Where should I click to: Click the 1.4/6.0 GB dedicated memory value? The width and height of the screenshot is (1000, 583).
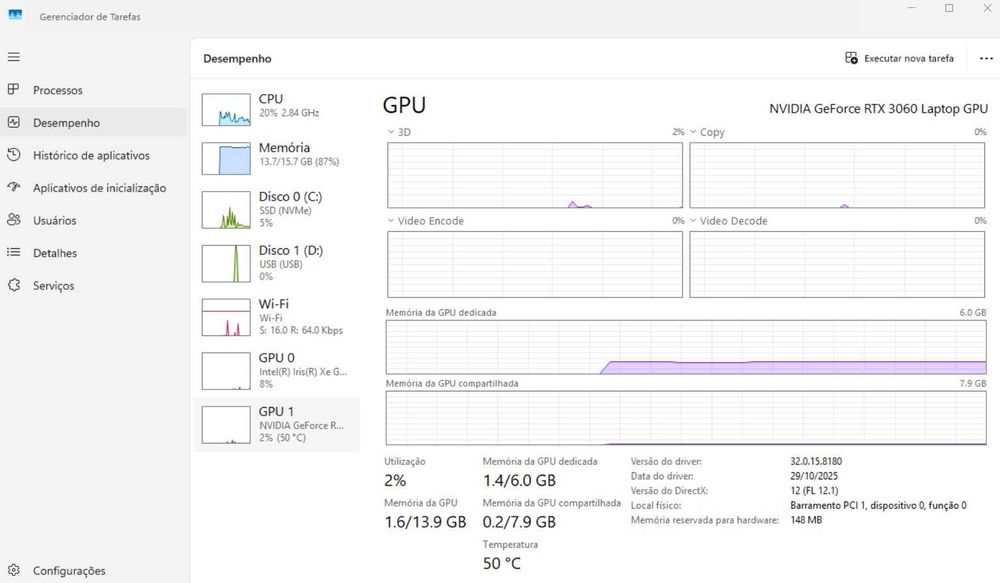pyautogui.click(x=519, y=480)
